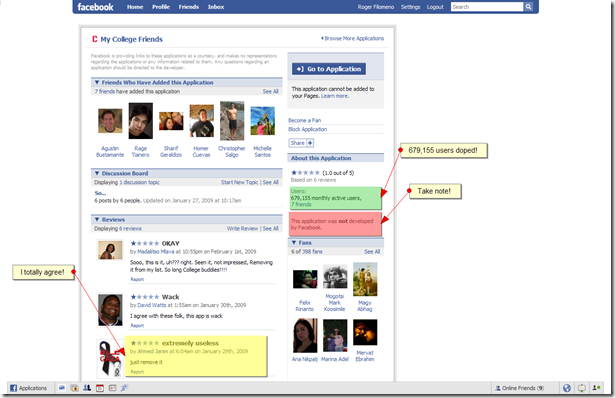Click Rage Tianero profile photo
Image resolution: width=615 pixels, height=398 pixels.
point(140,121)
